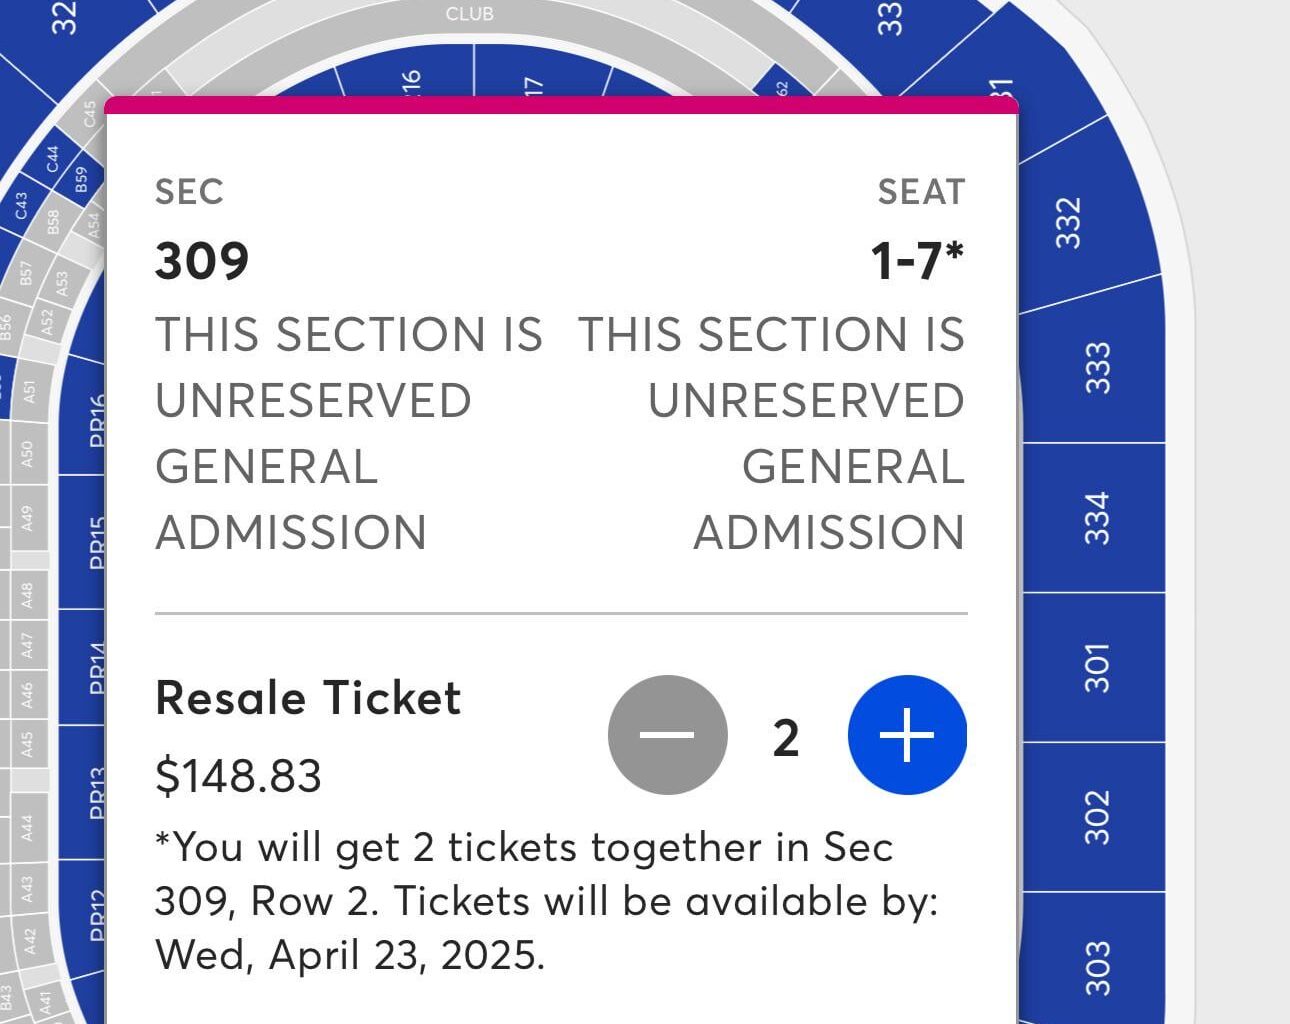Viewport: 1290px width, 1024px height.
Task: Click the CLUB section label
Action: click(470, 14)
